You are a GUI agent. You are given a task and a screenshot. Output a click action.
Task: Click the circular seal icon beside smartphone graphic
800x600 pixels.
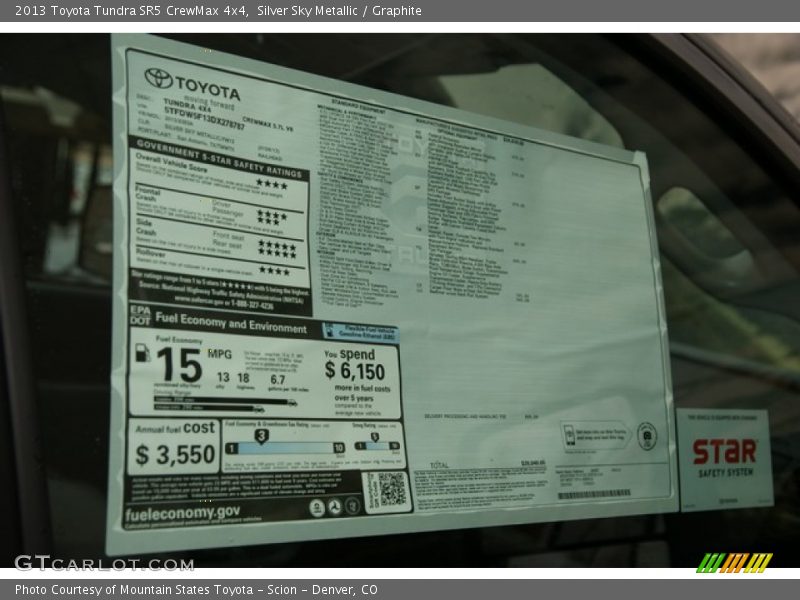point(646,436)
